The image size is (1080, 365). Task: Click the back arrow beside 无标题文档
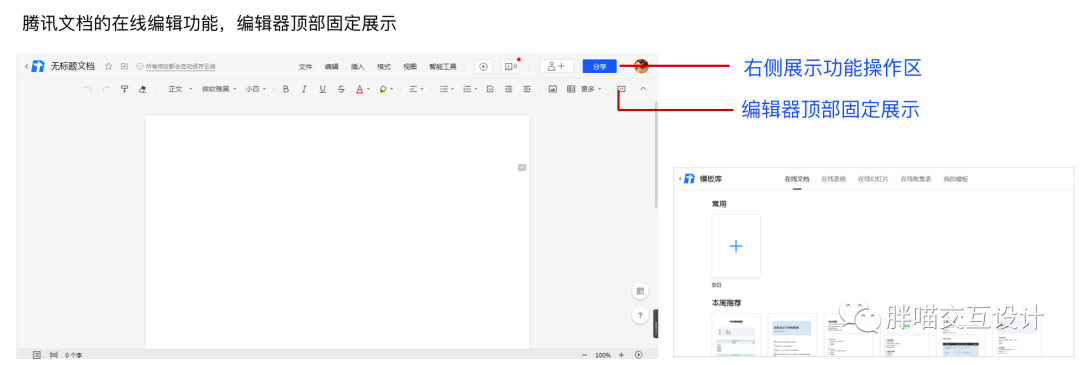[26, 66]
